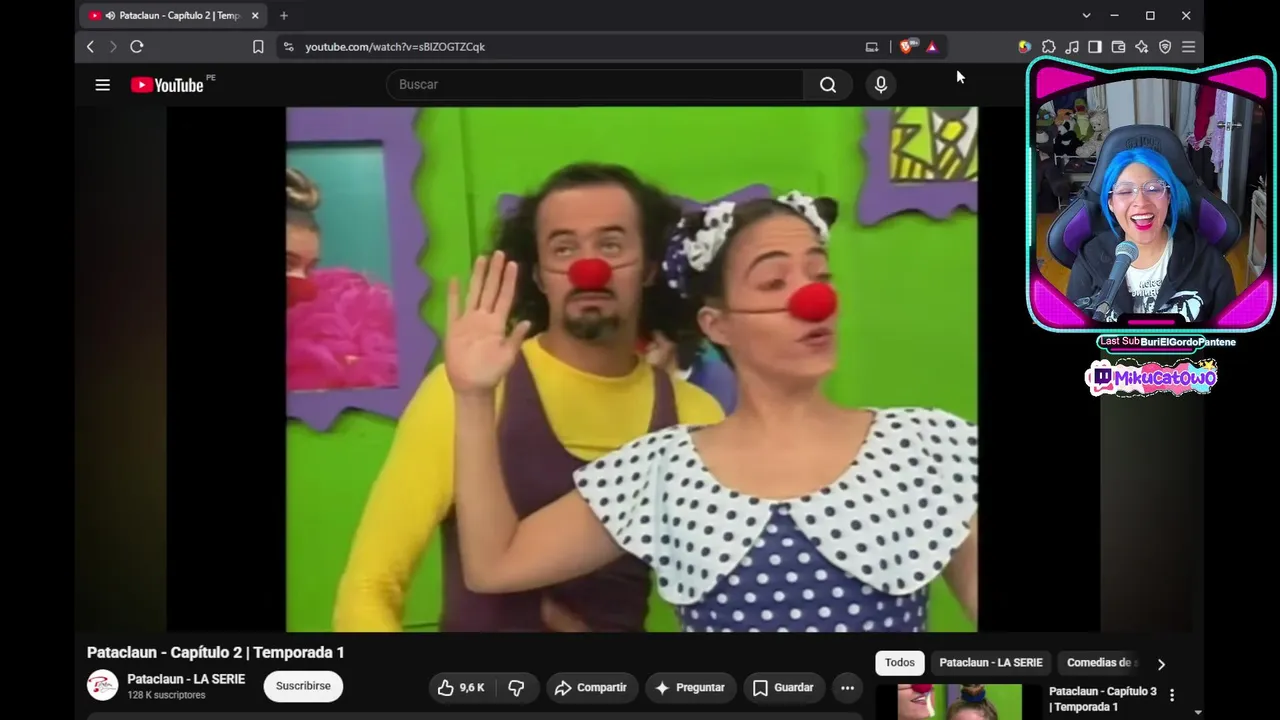Close the browser window

click(x=1186, y=16)
